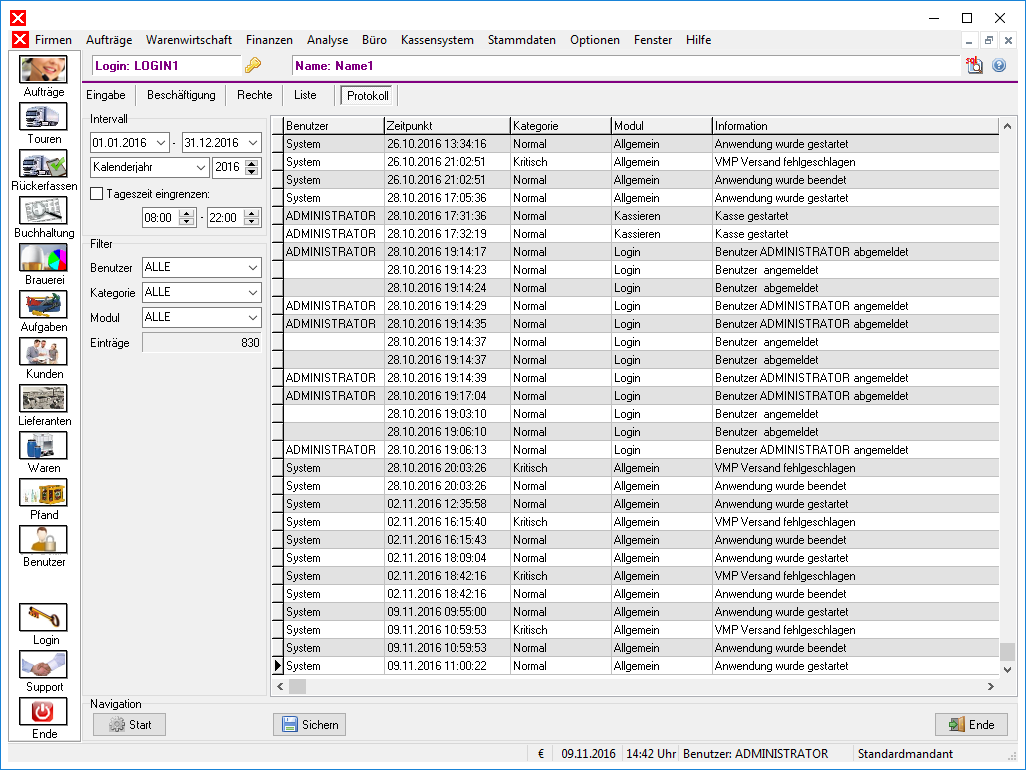The height and width of the screenshot is (770, 1026).
Task: Expand the Kalenderjahr interval dropdown
Action: tap(201, 167)
